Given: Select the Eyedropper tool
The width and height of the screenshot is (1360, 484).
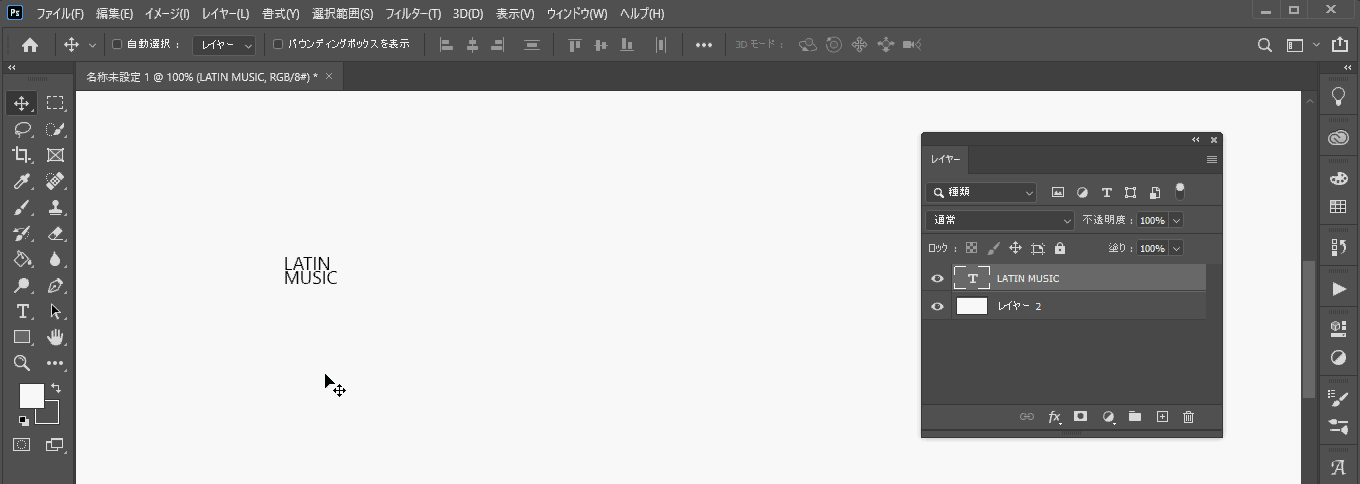Looking at the screenshot, I should (22, 181).
